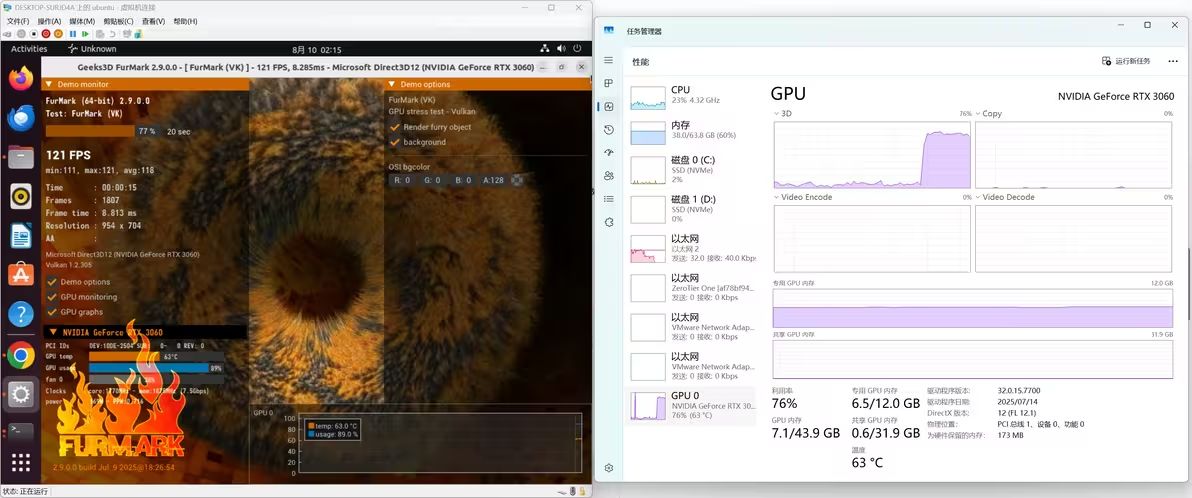Screen dimensions: 1192x498
Task: Pause the virtual machine from the toolbar
Action: 74,33
